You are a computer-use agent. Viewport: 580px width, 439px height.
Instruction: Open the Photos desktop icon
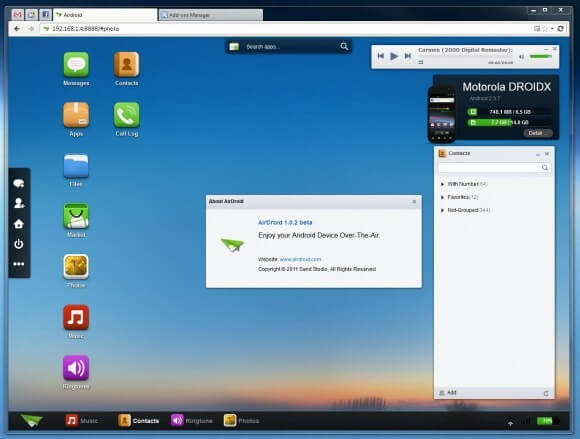click(x=76, y=267)
